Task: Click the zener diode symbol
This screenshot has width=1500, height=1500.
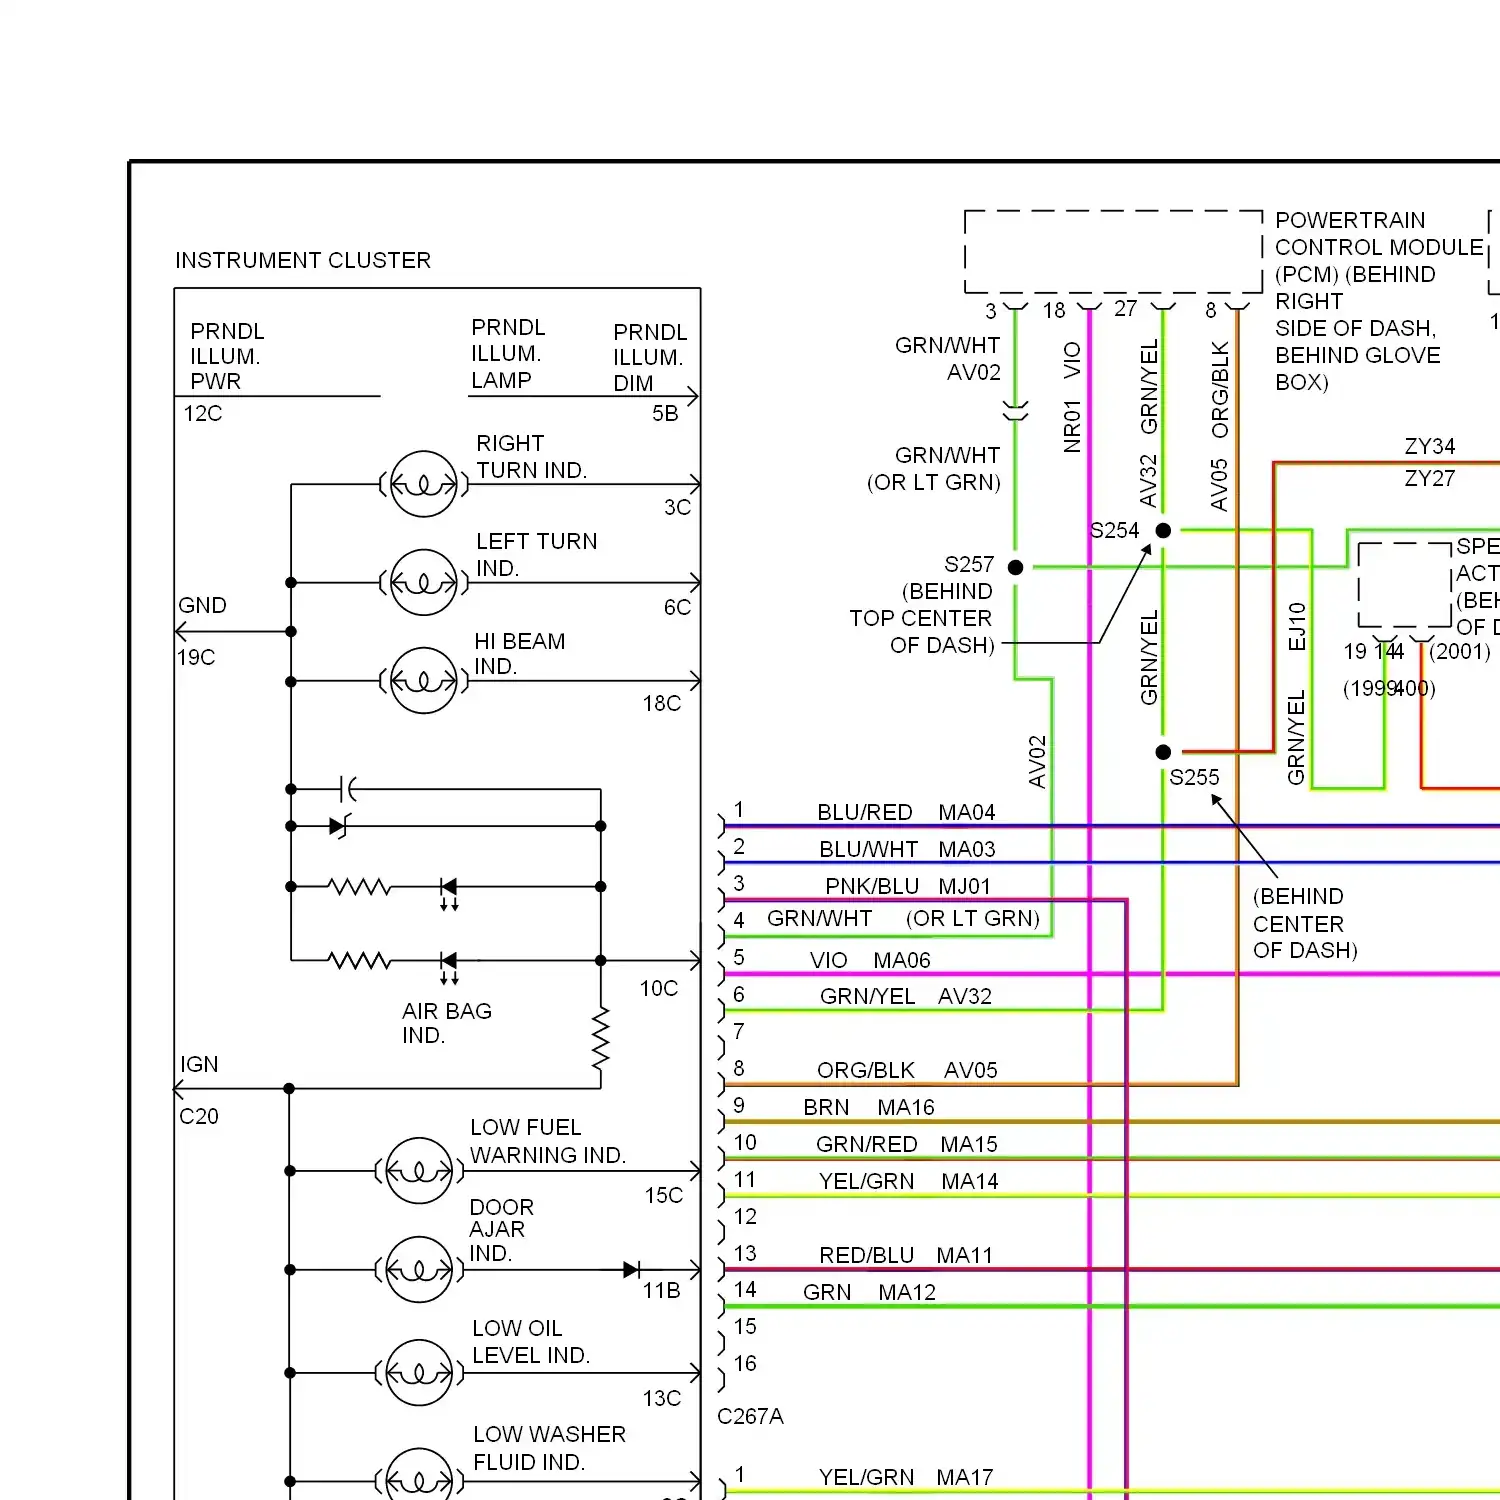Action: click(341, 827)
